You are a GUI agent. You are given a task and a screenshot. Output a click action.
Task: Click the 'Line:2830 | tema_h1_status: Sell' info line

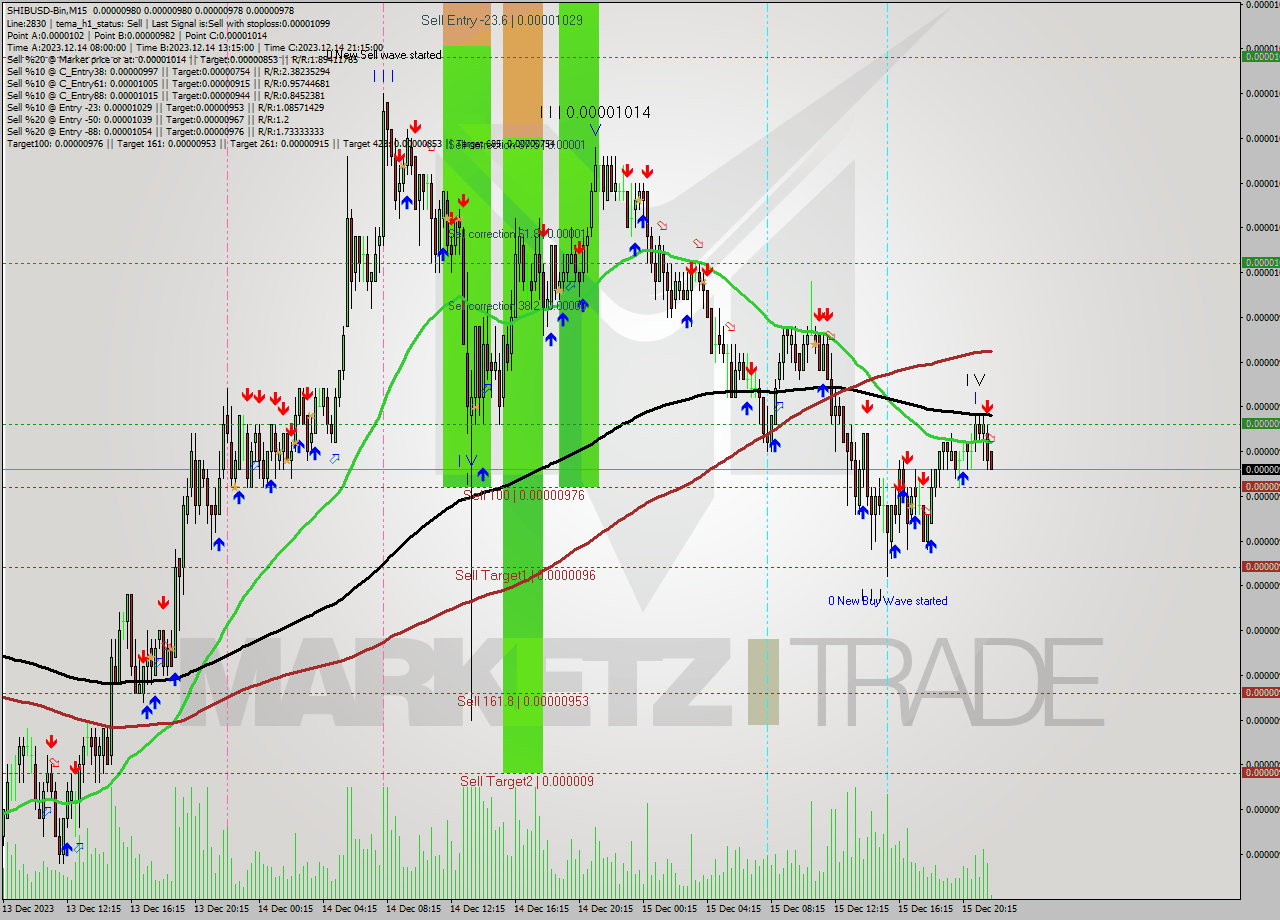tap(168, 23)
